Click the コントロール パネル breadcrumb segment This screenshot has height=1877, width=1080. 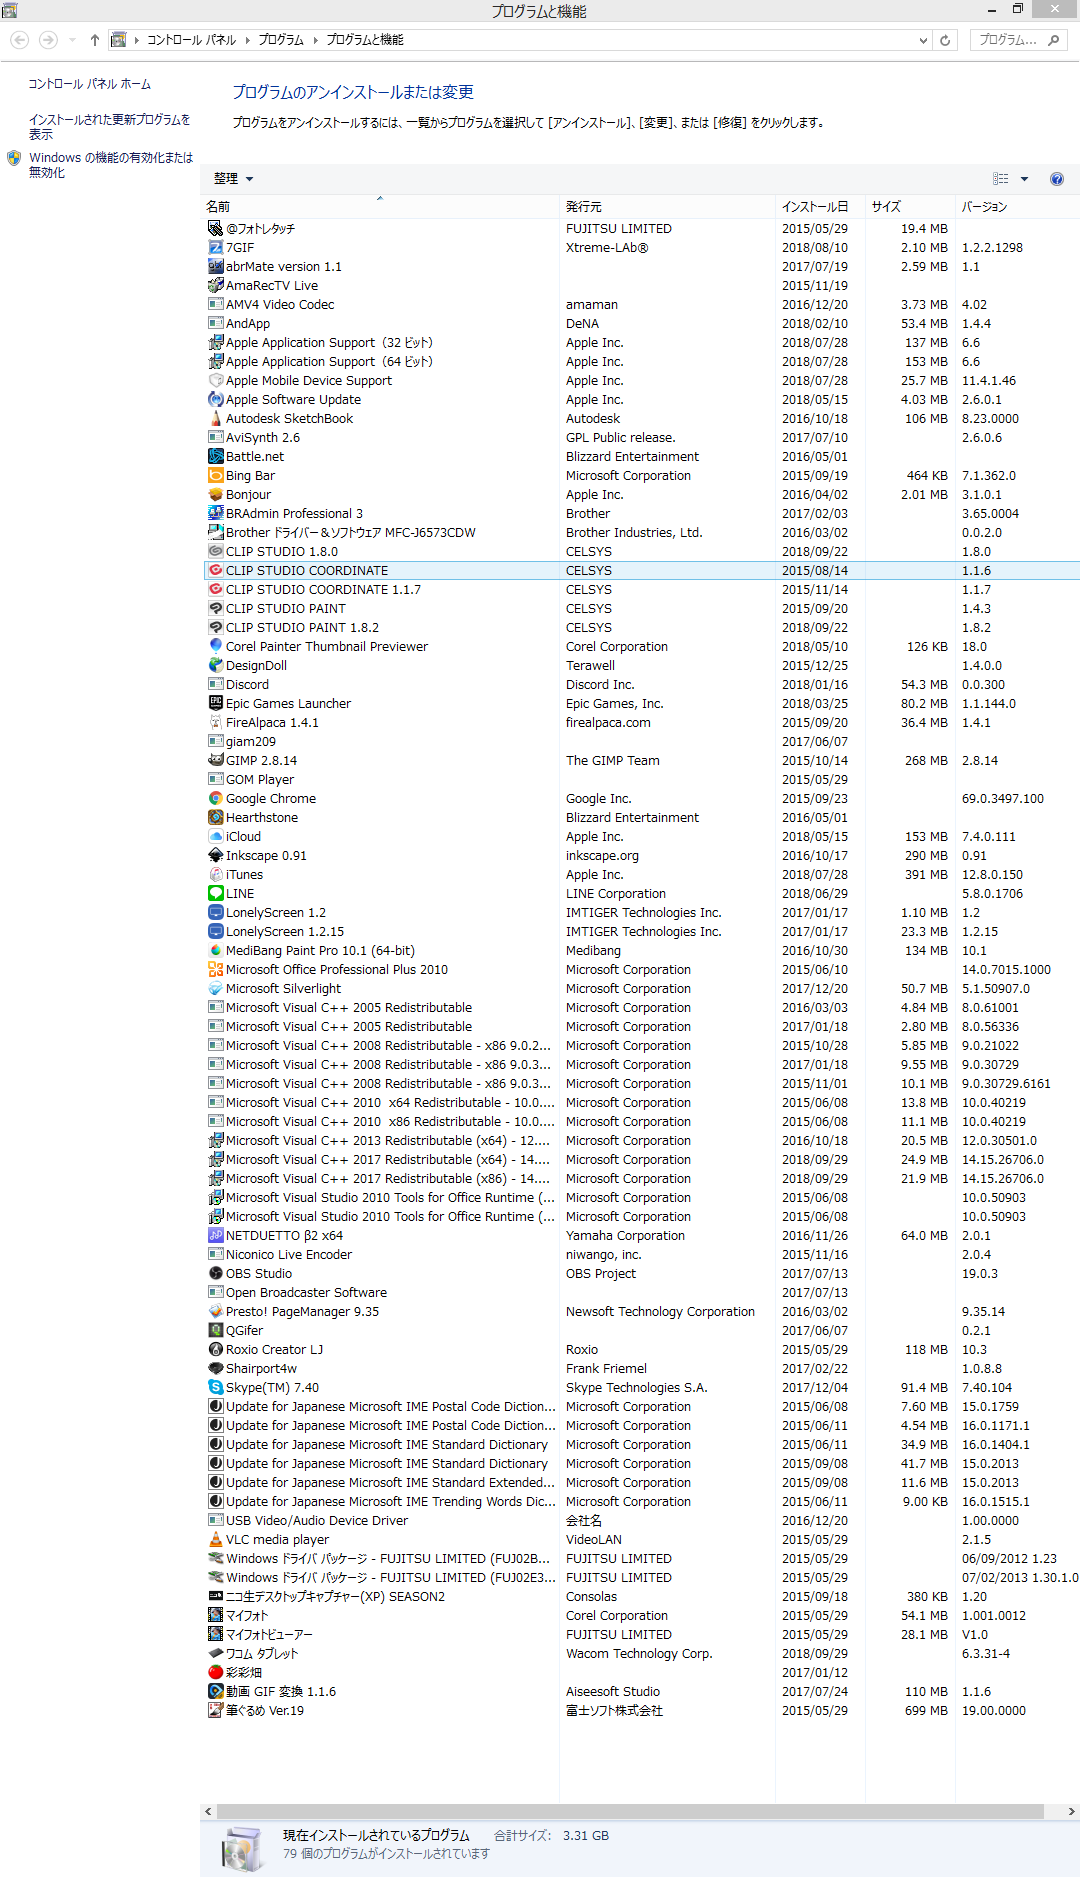(x=191, y=40)
